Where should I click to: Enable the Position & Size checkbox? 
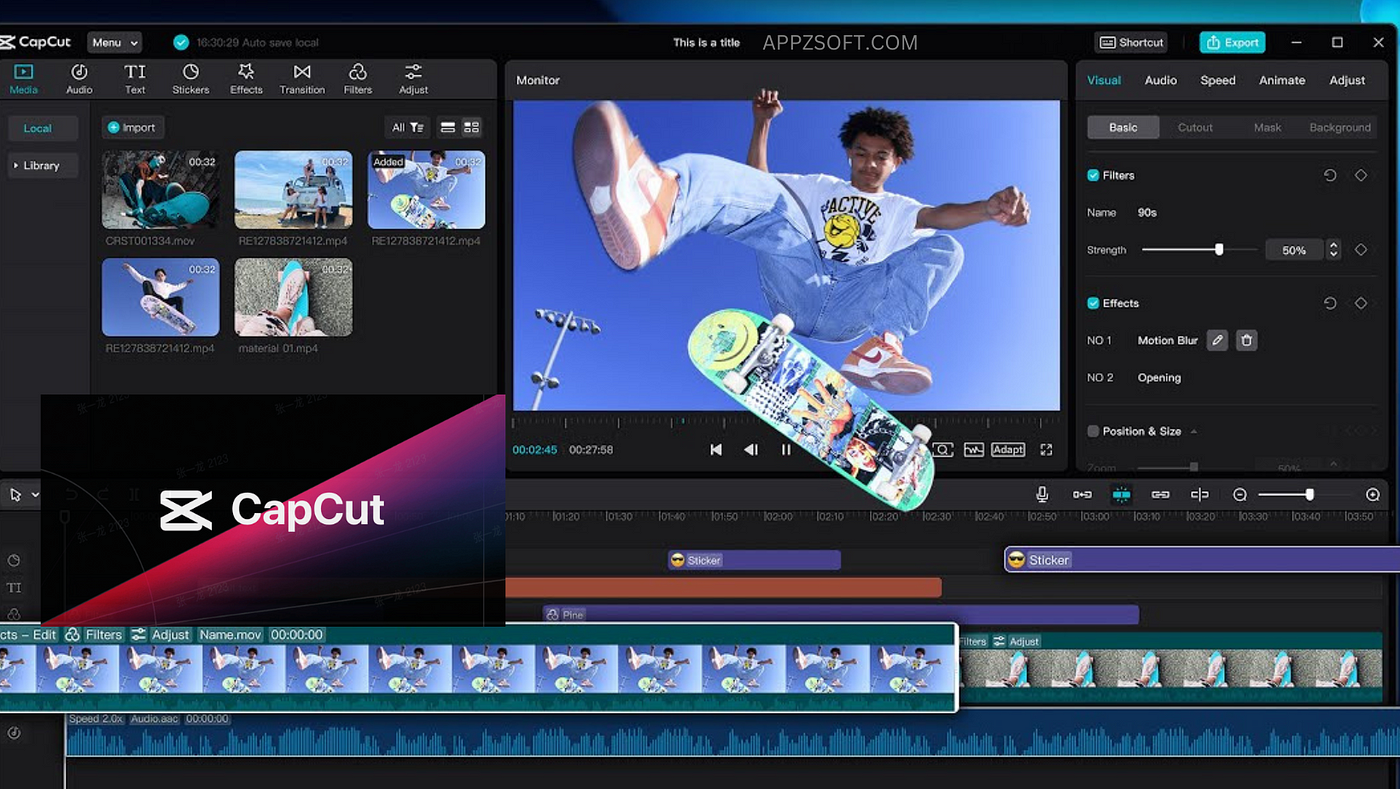tap(1092, 430)
